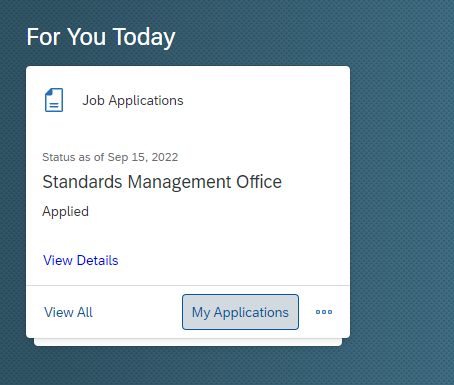Image resolution: width=454 pixels, height=385 pixels.
Task: Expand more actions beside My Applications
Action: [x=324, y=312]
